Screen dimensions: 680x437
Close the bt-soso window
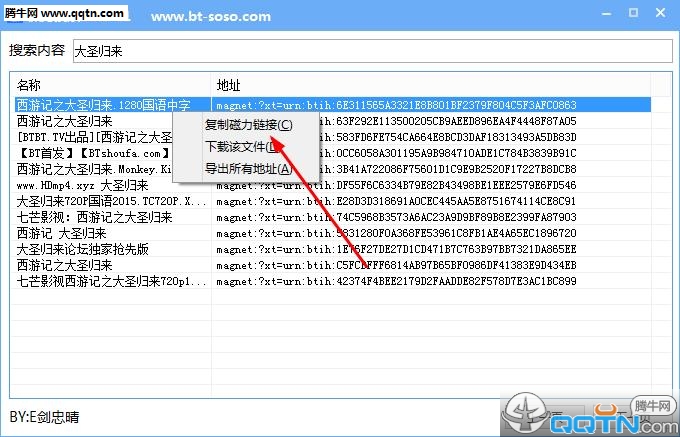(660, 13)
